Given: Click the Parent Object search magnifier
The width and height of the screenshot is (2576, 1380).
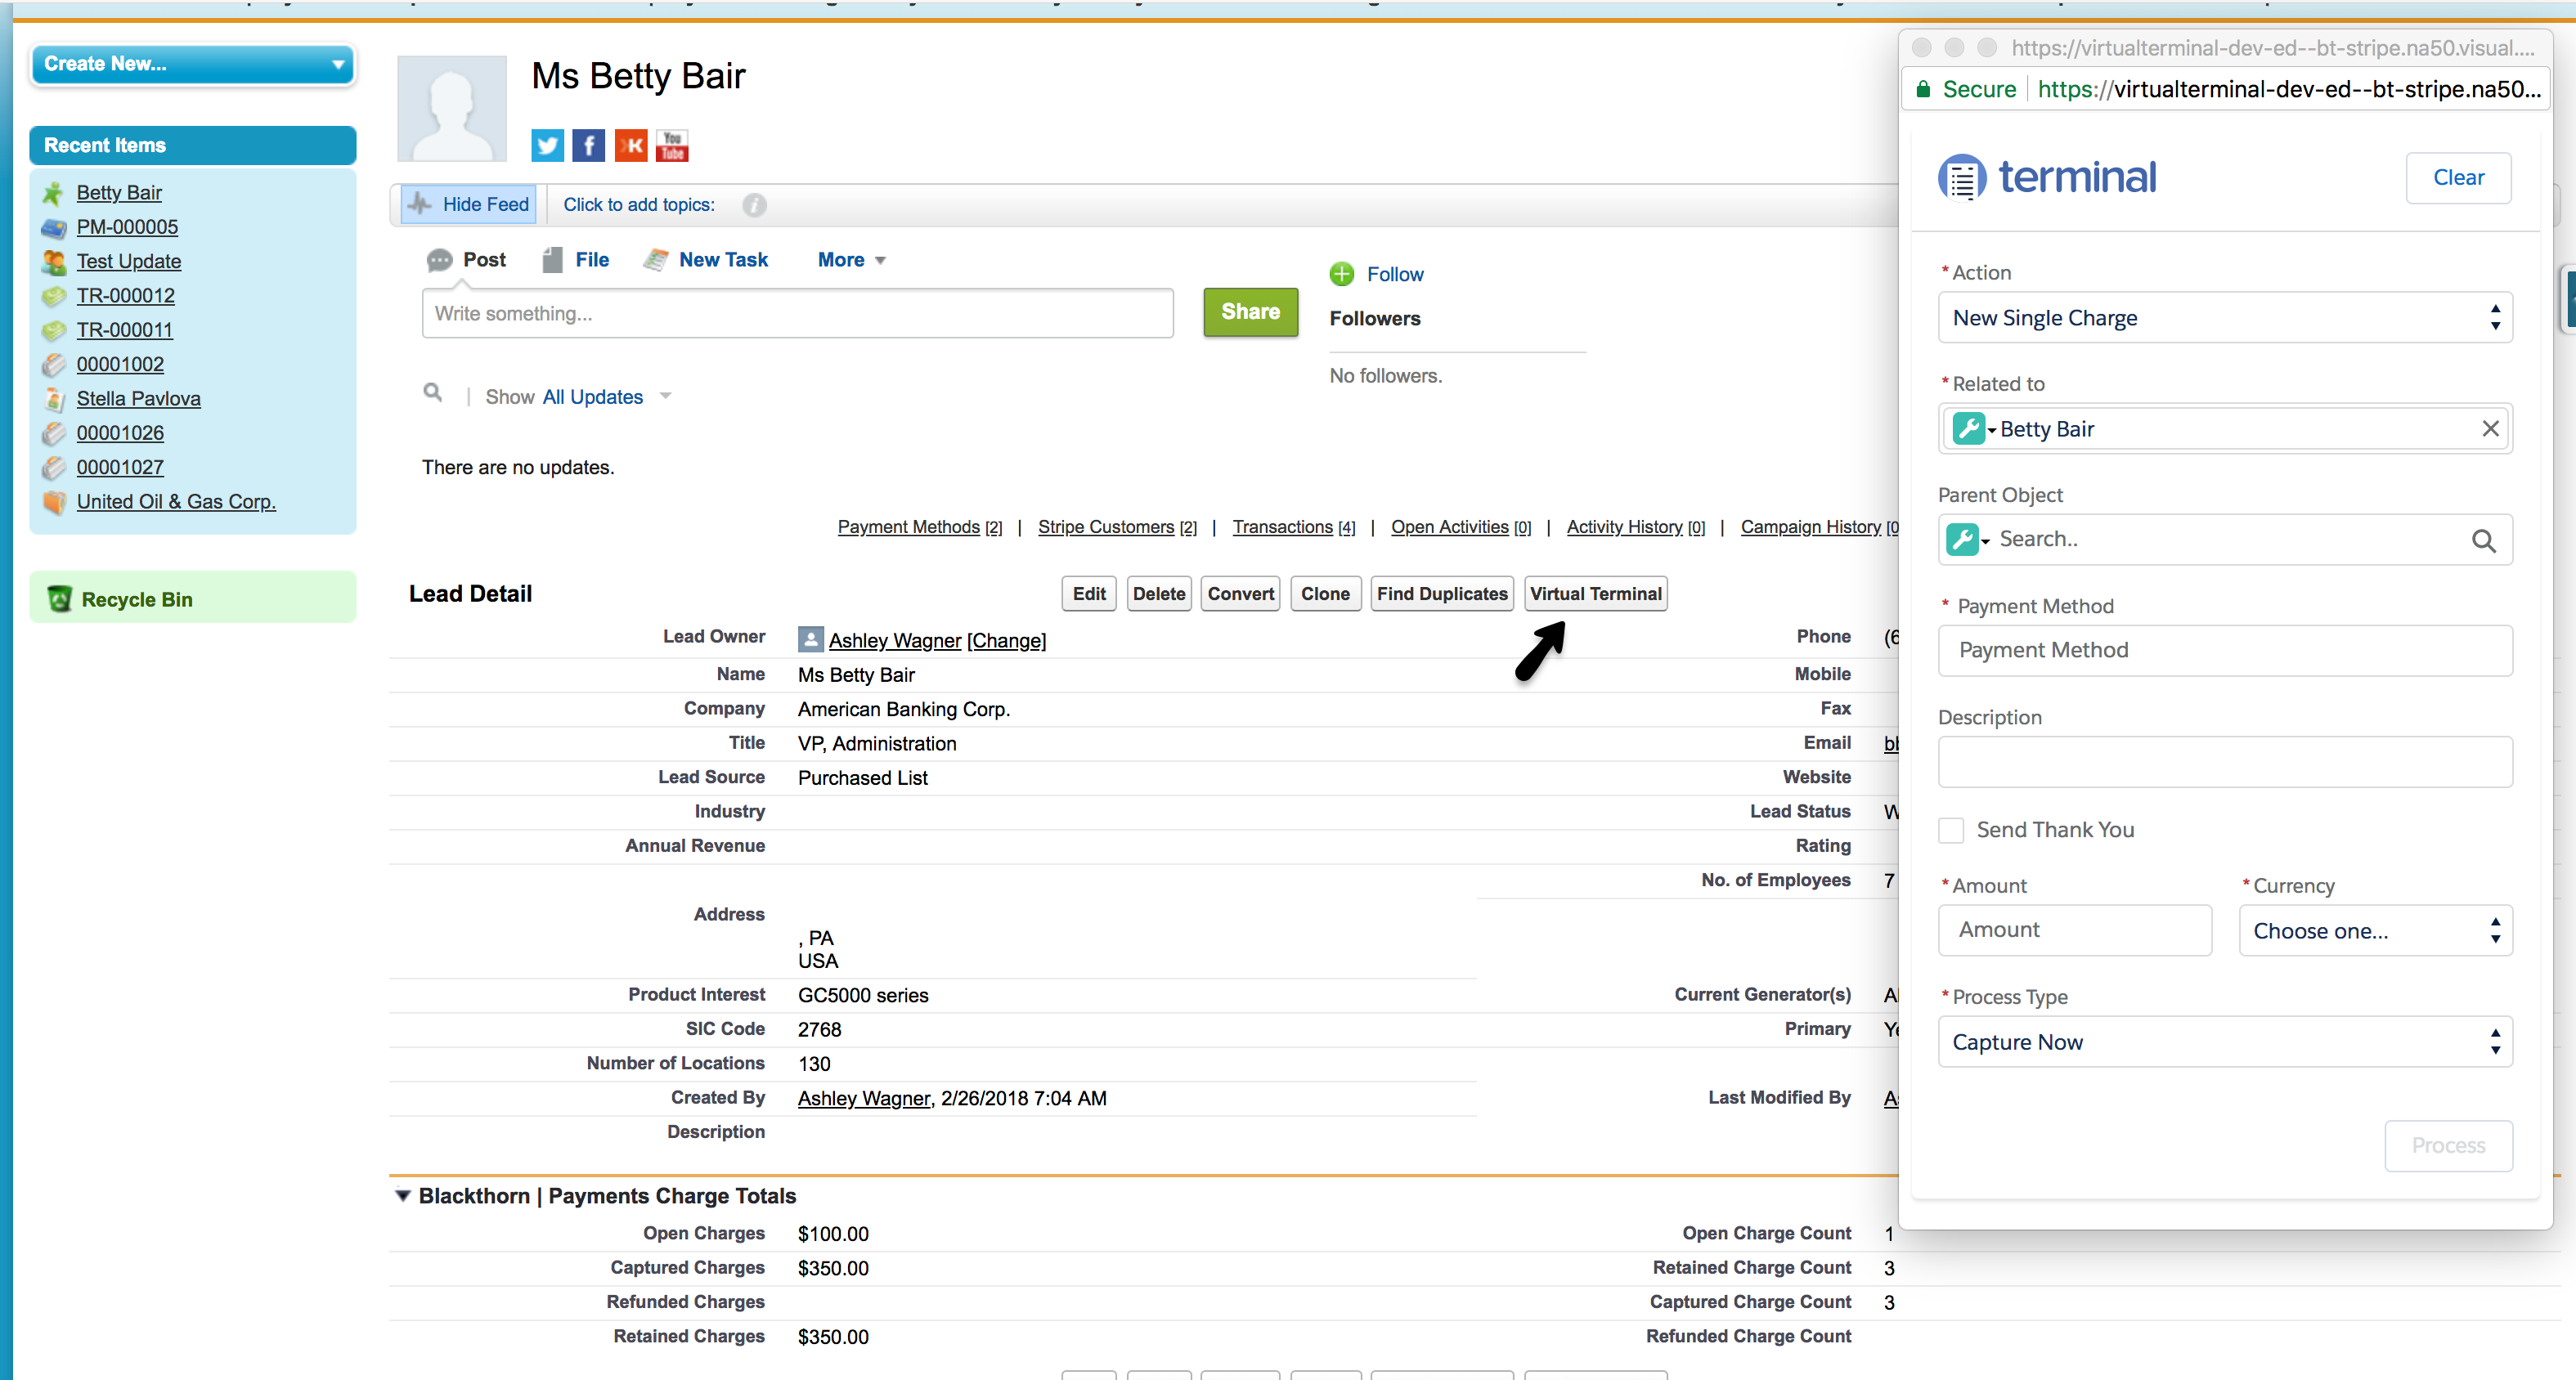Looking at the screenshot, I should (2483, 541).
